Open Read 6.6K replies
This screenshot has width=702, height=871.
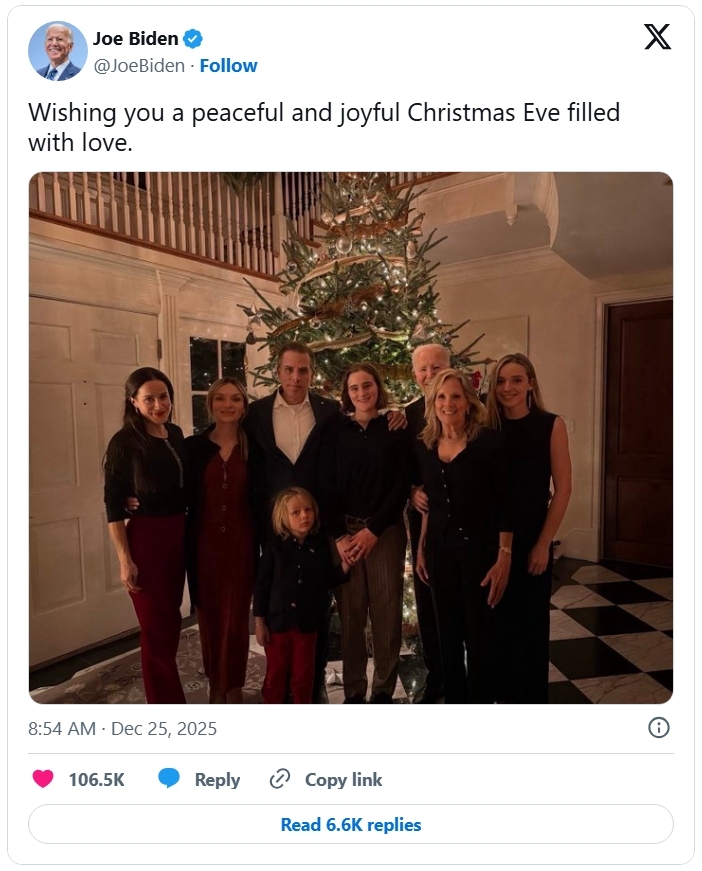pos(351,825)
